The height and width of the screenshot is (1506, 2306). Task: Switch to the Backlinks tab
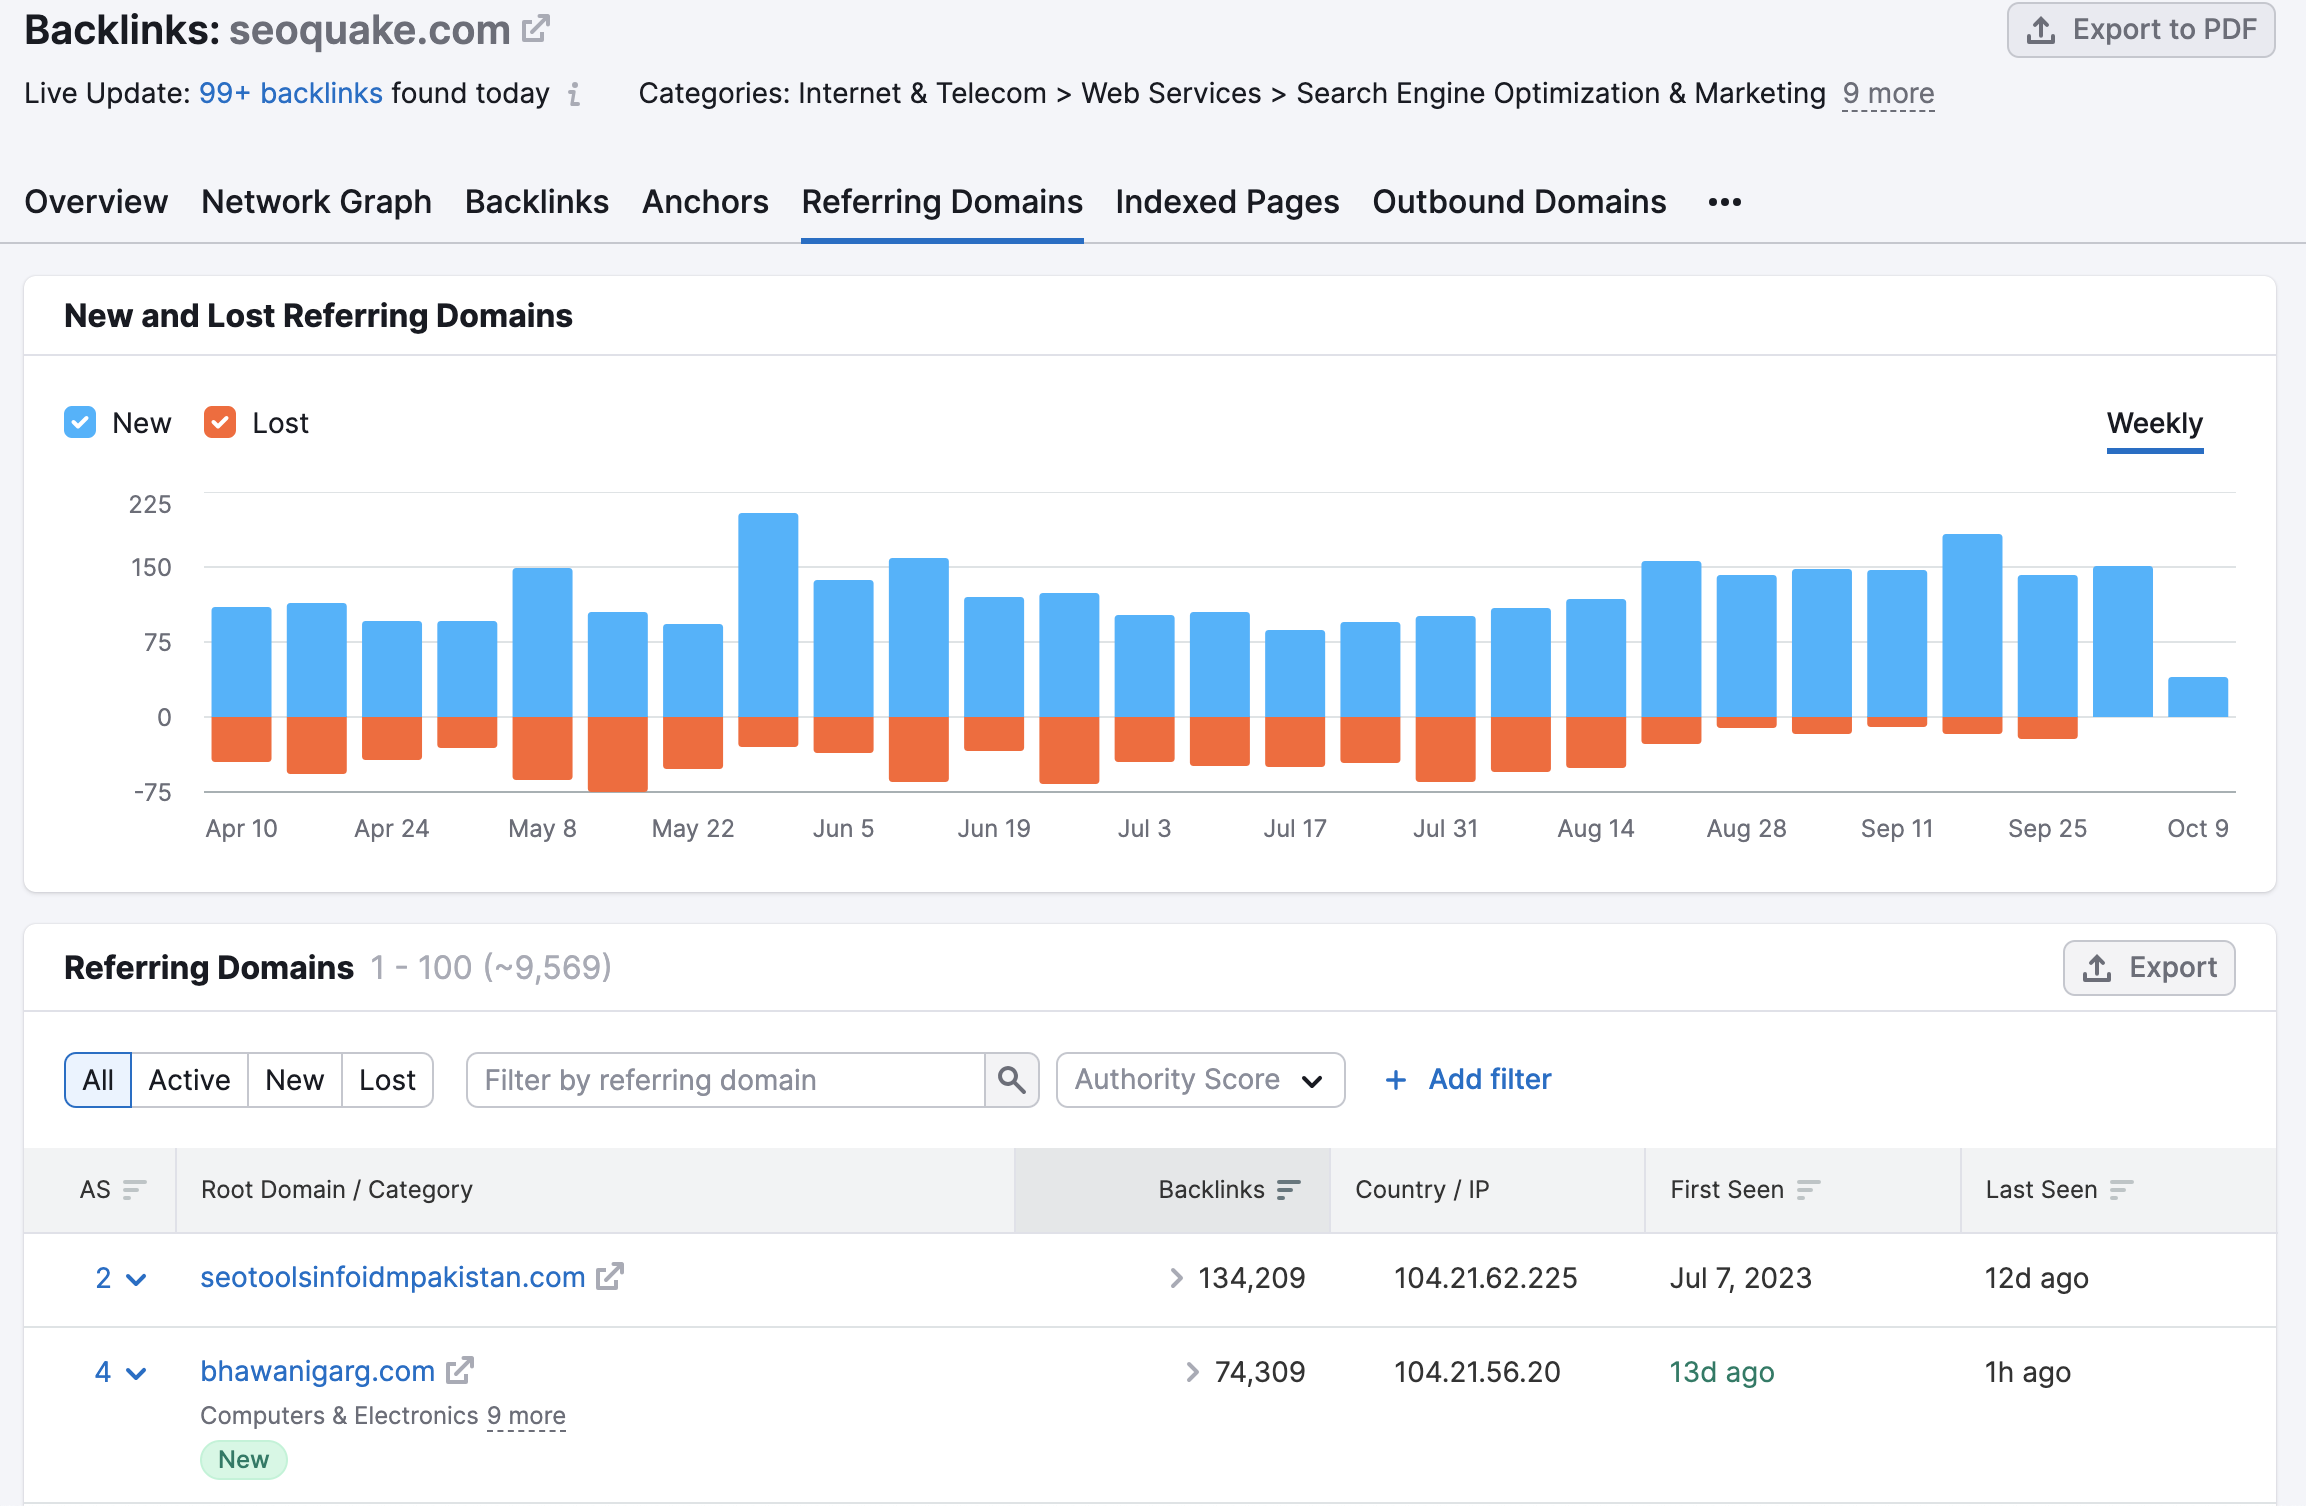click(x=536, y=202)
